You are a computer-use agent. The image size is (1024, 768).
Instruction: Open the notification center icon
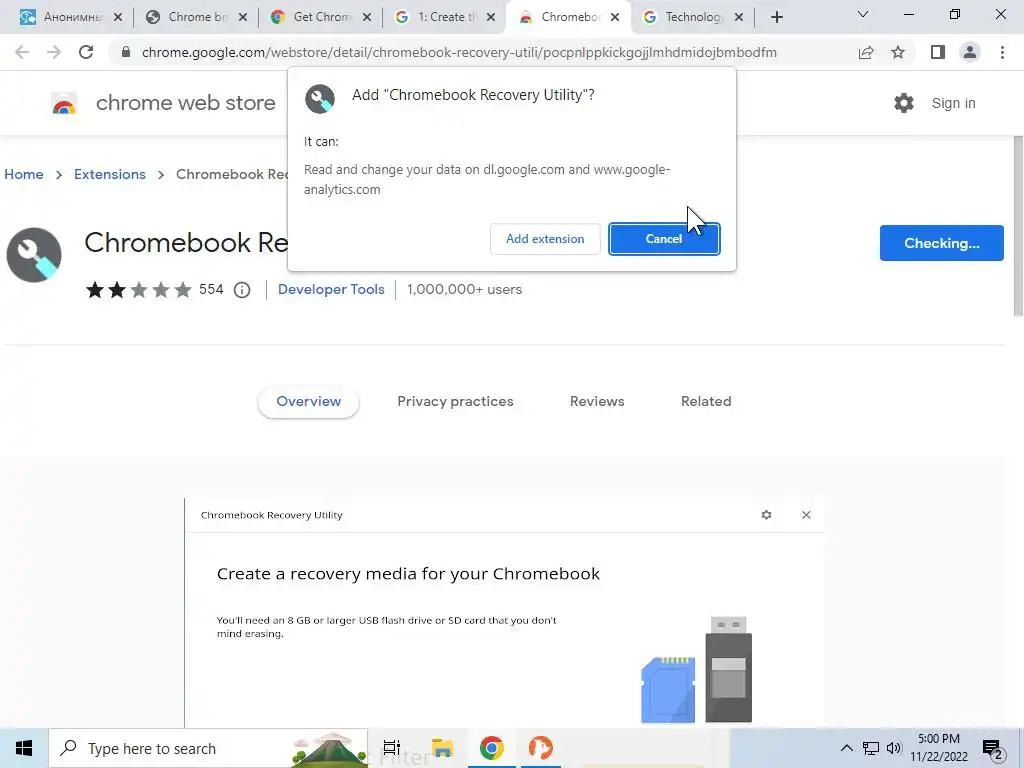(x=993, y=748)
